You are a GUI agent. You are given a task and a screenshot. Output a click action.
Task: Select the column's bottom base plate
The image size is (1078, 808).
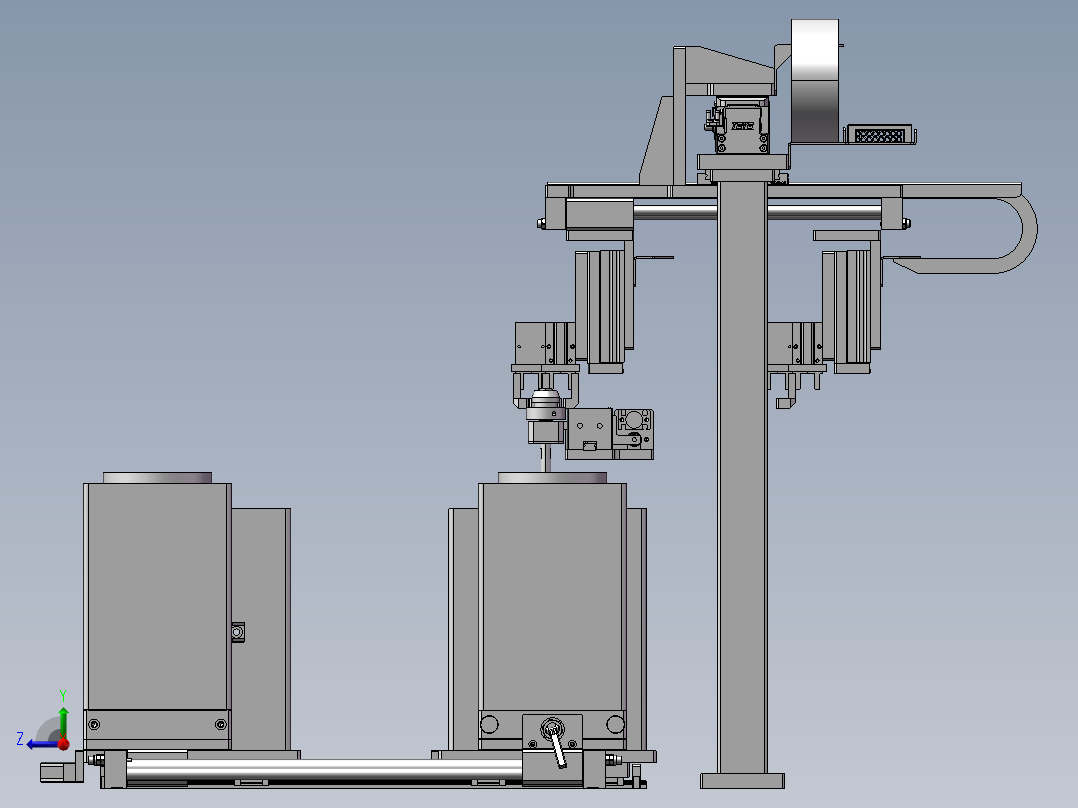pos(742,780)
